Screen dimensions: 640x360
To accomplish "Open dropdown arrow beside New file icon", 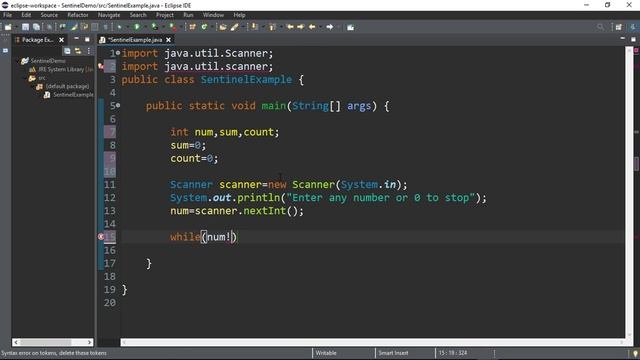I will click(16, 27).
